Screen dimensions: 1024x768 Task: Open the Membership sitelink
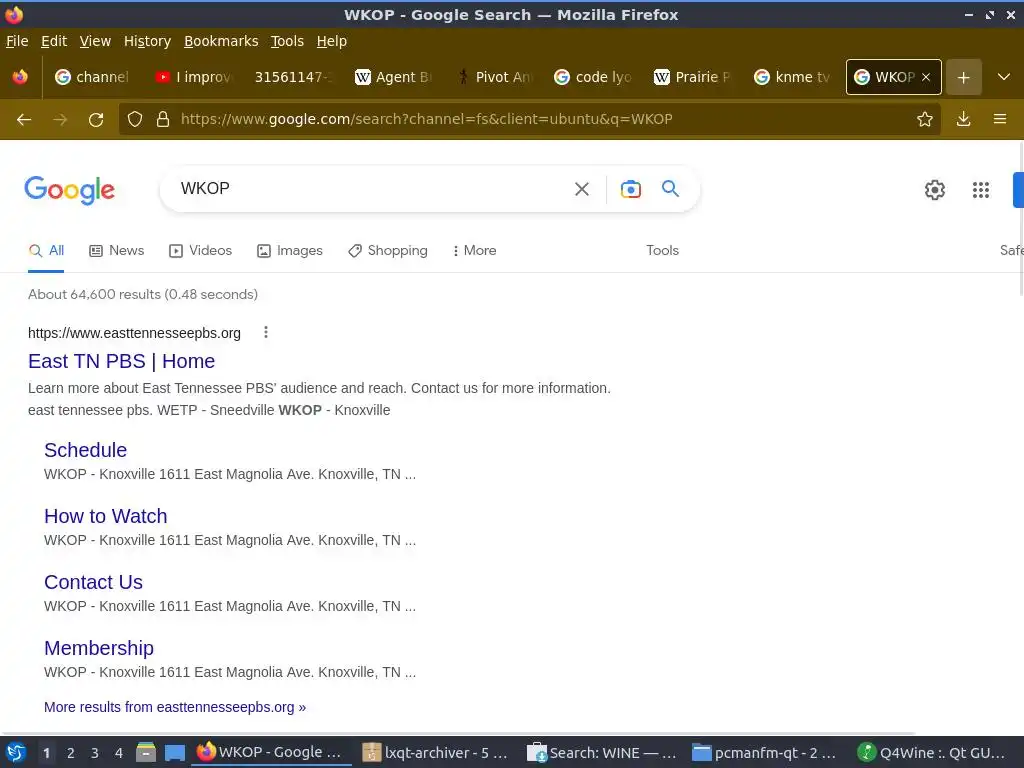pos(99,648)
